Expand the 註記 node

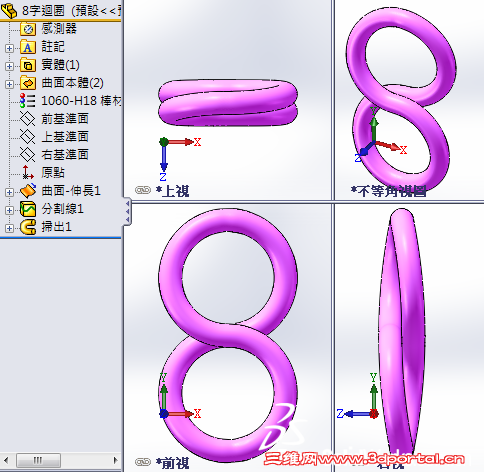pos(9,48)
